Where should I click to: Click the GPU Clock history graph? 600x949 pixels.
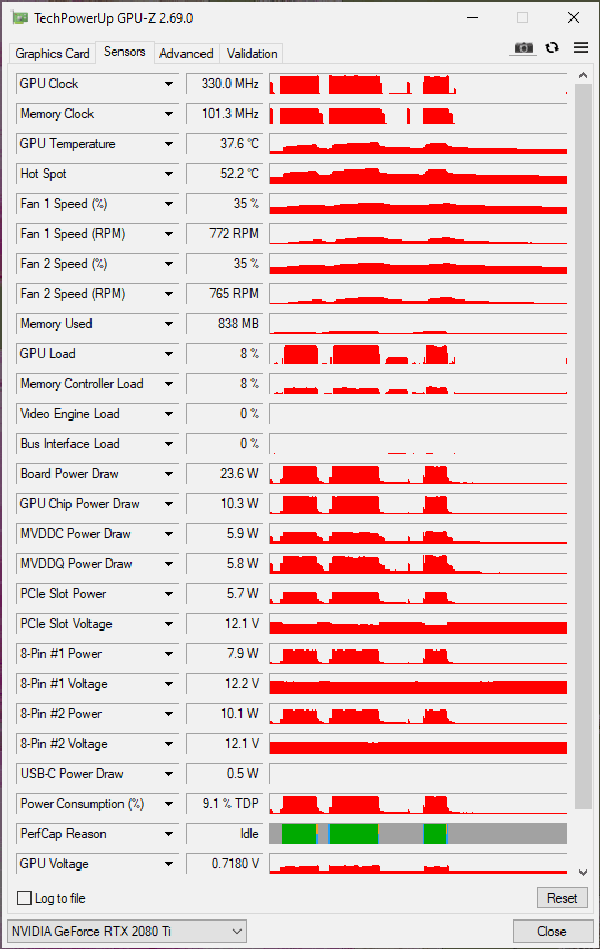pos(418,84)
